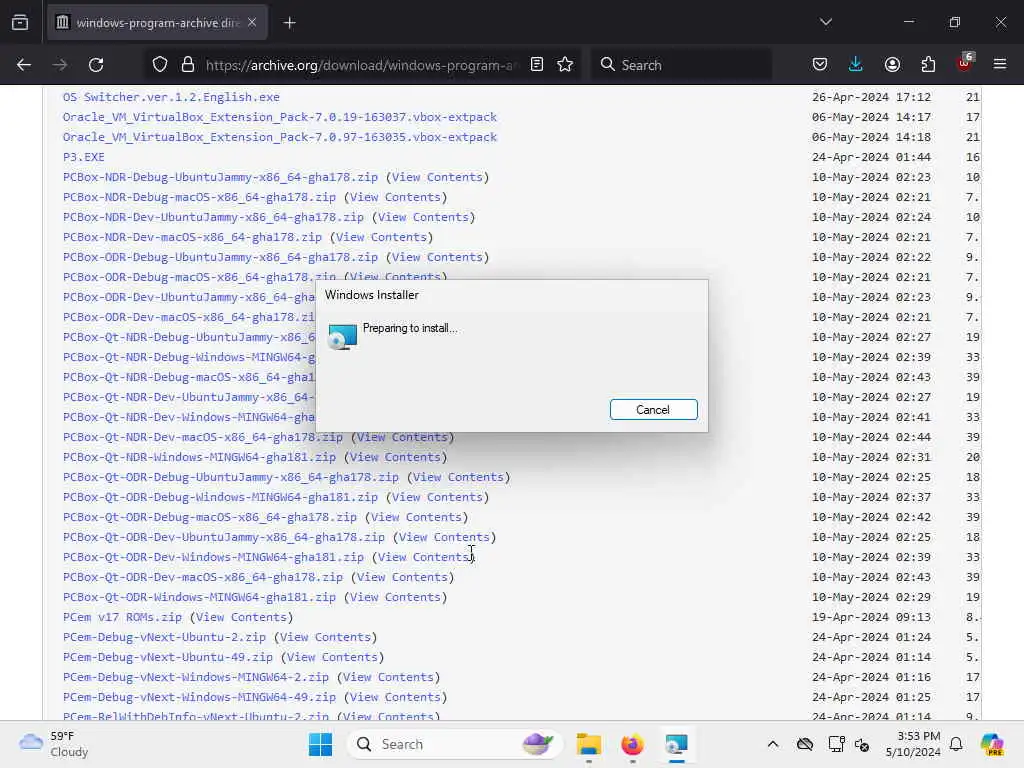Open the notifications bell icon

click(956, 744)
